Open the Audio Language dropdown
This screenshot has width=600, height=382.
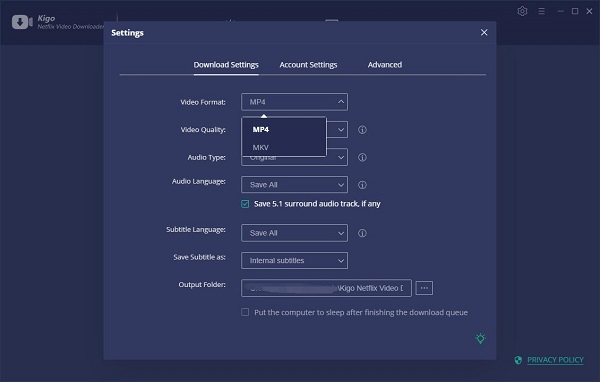click(x=294, y=185)
